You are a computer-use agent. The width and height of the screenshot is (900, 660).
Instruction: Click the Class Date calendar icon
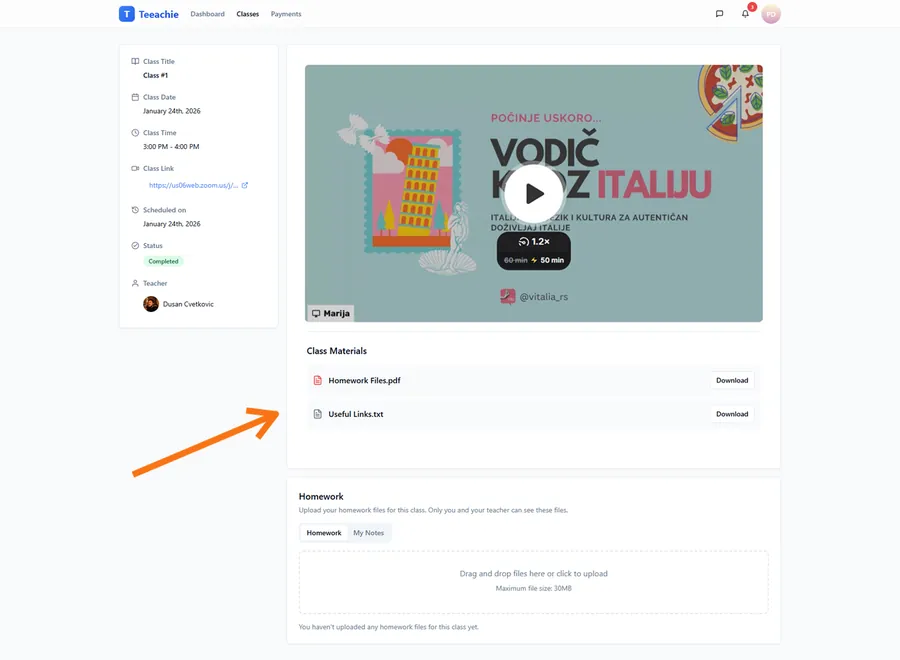coord(136,97)
